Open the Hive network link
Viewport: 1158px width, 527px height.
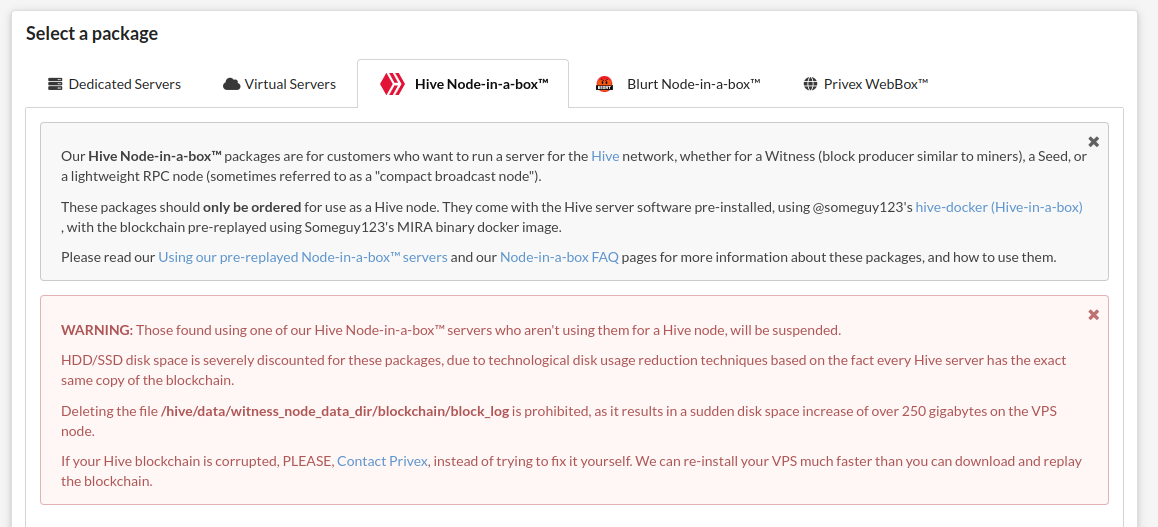click(x=605, y=156)
